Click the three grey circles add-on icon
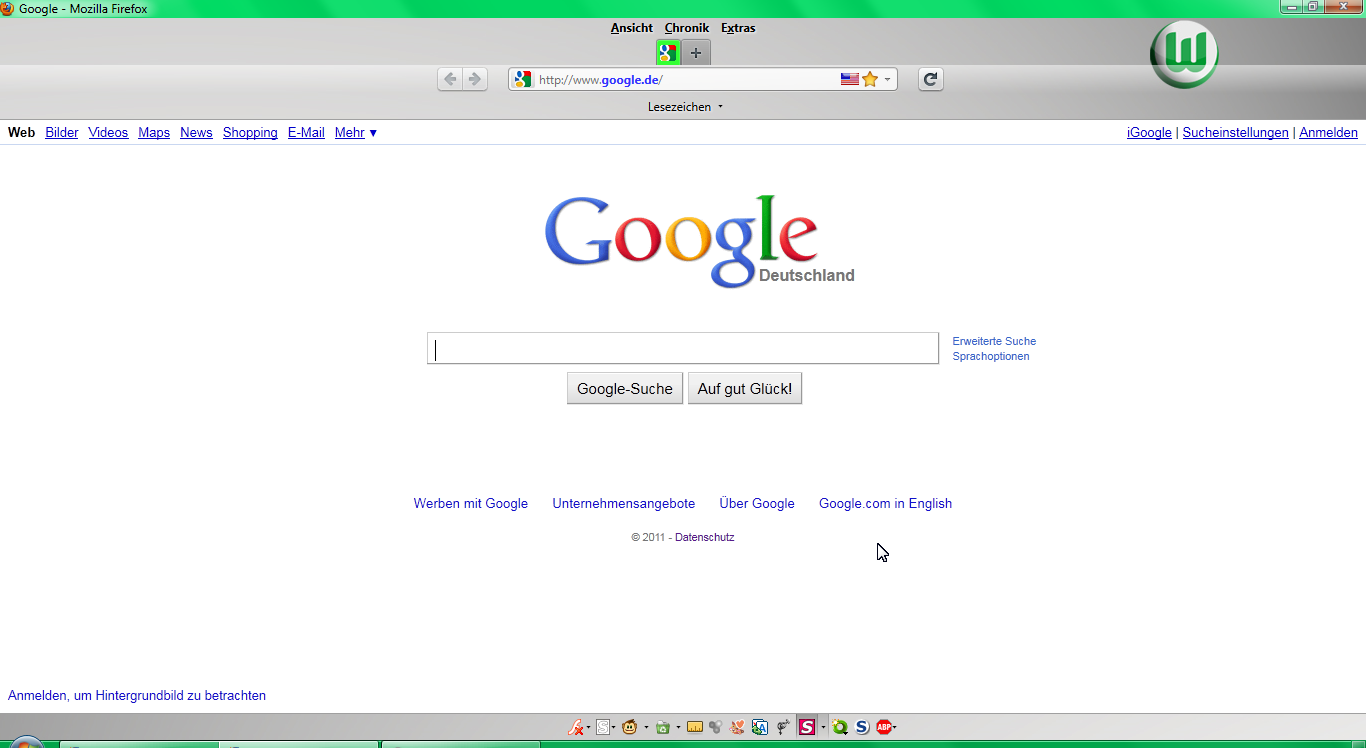 click(x=715, y=727)
